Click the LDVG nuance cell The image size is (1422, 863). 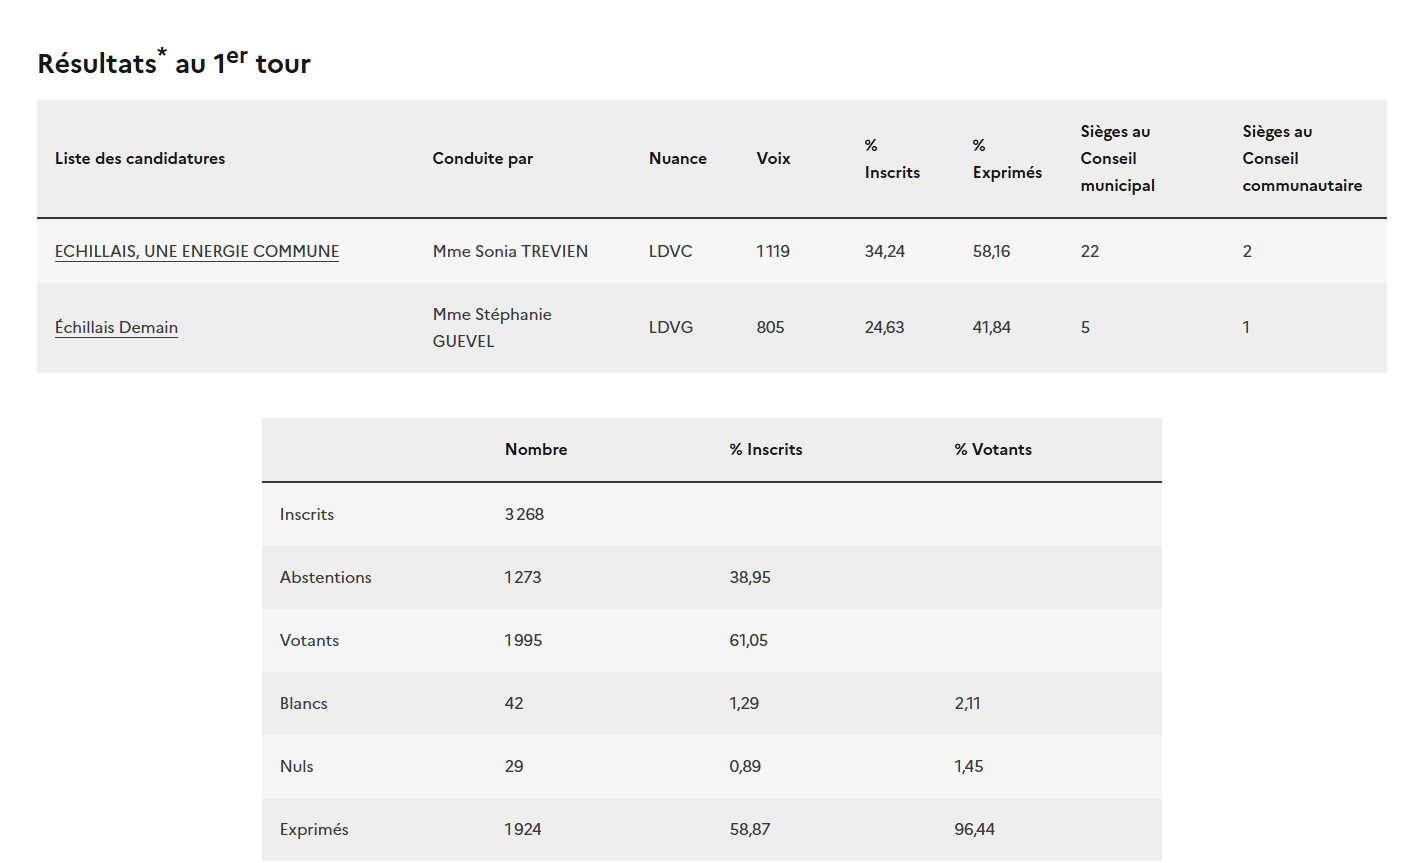[x=671, y=327]
